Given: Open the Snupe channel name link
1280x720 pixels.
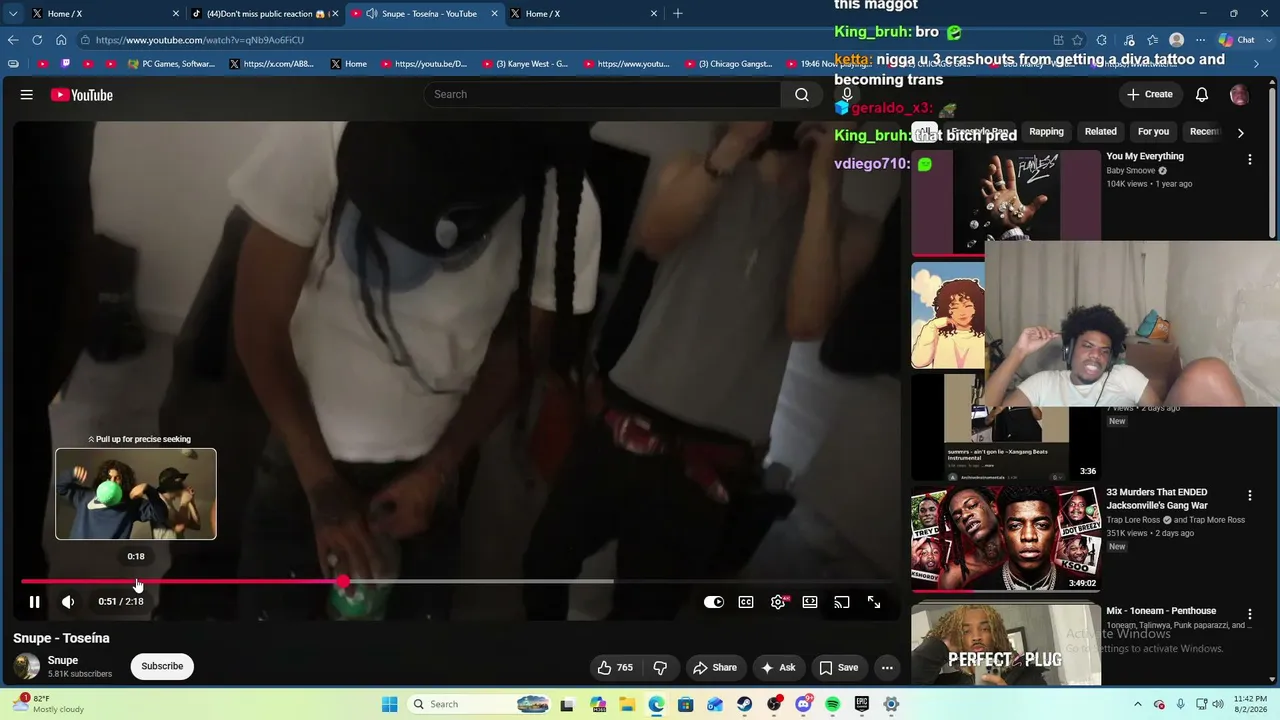Looking at the screenshot, I should [63, 660].
